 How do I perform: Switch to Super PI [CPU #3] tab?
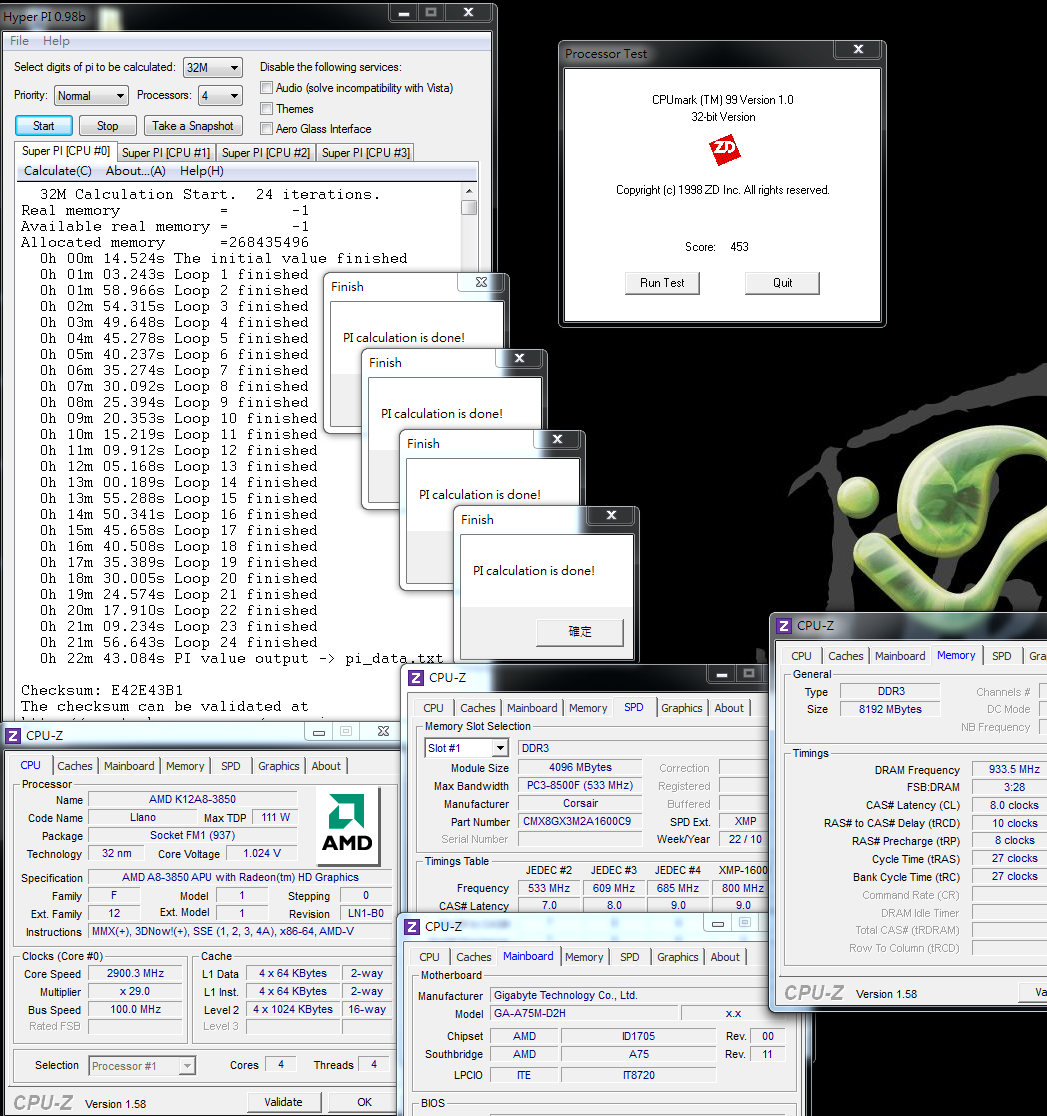click(x=366, y=153)
